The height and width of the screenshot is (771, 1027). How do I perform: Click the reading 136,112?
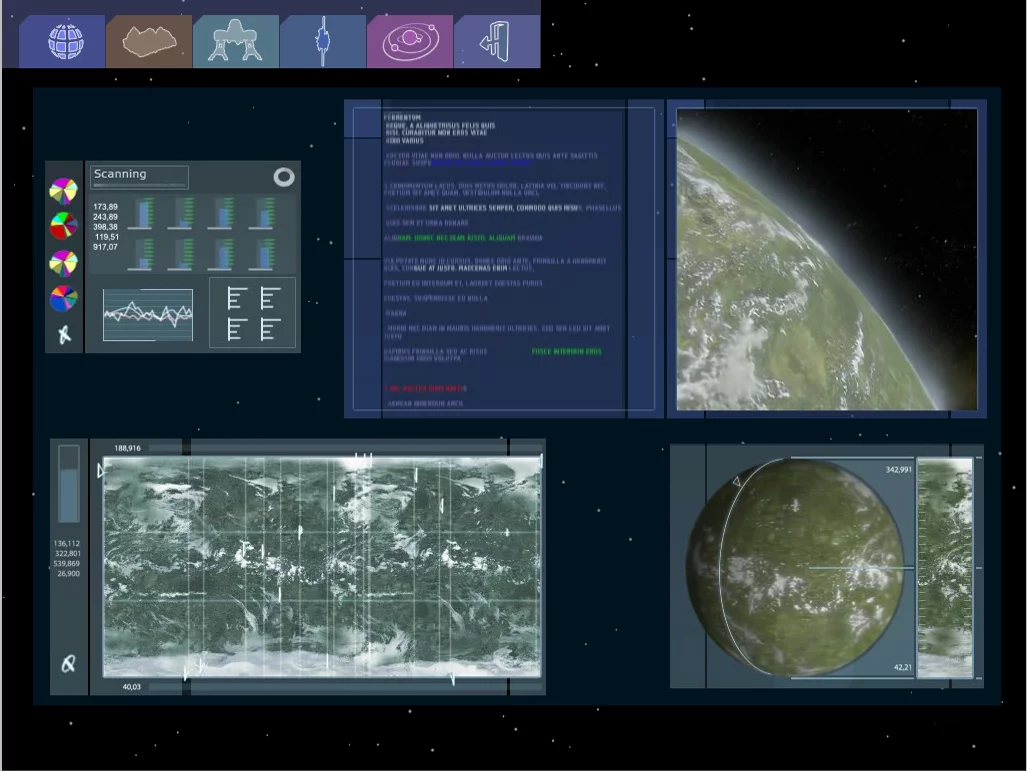pos(67,544)
